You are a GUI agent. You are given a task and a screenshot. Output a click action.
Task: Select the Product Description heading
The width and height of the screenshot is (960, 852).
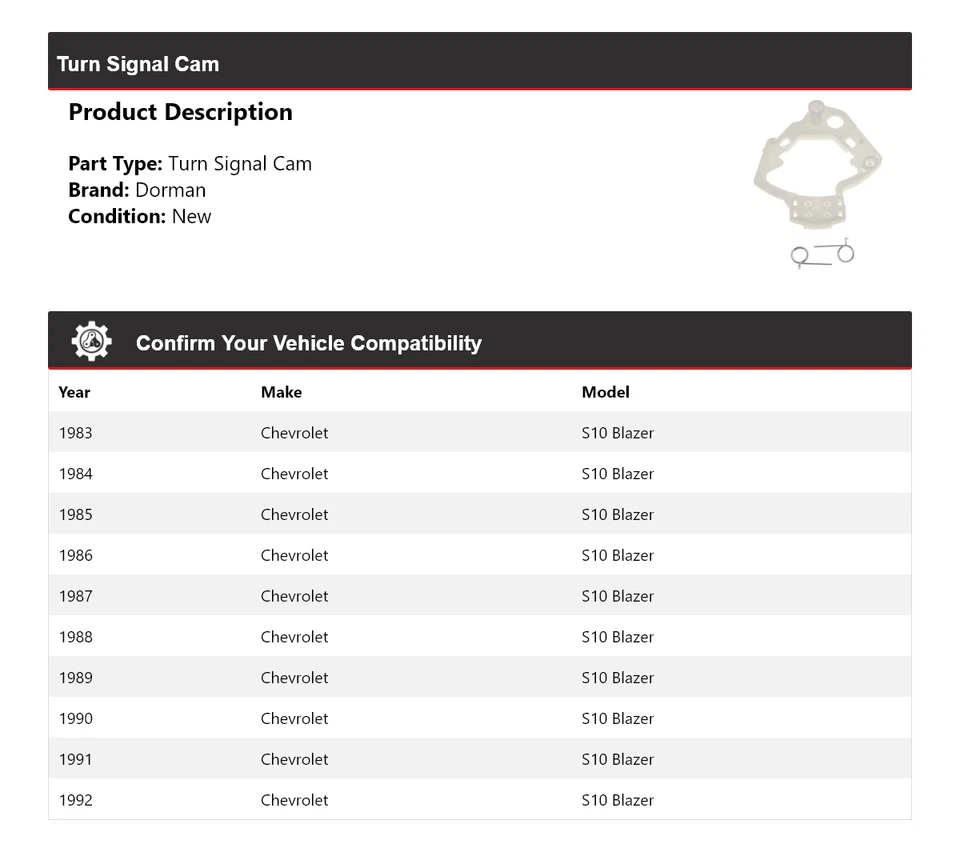coord(180,112)
